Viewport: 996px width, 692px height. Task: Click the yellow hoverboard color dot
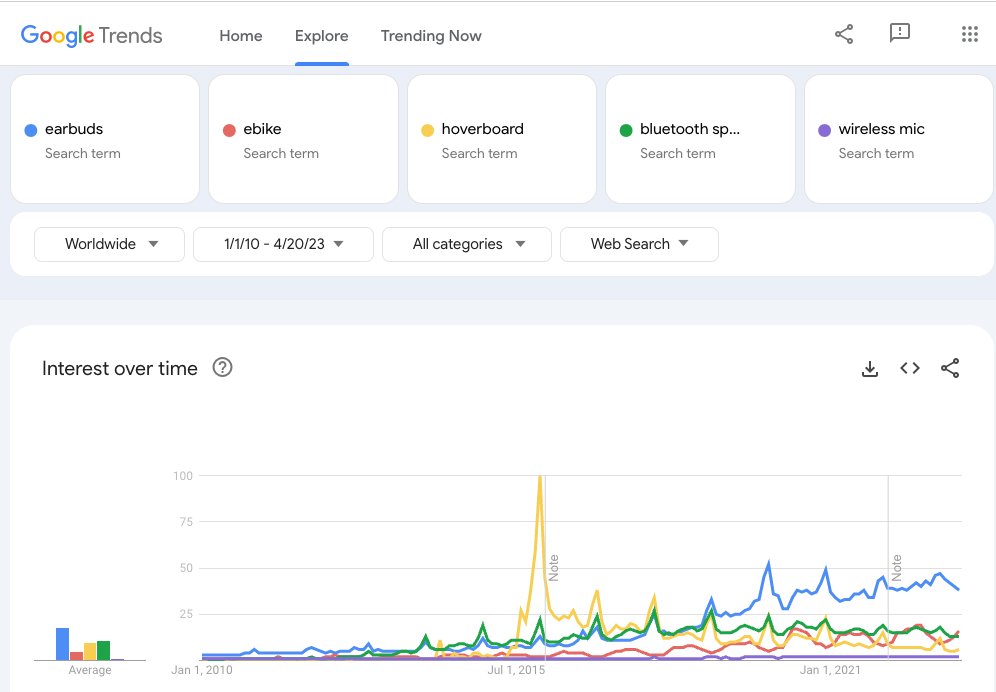point(427,130)
